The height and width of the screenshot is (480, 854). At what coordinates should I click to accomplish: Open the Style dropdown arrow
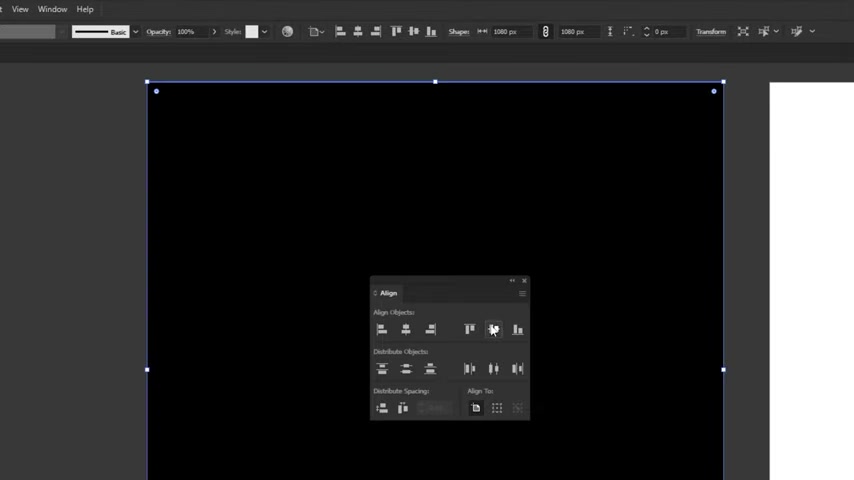264,32
